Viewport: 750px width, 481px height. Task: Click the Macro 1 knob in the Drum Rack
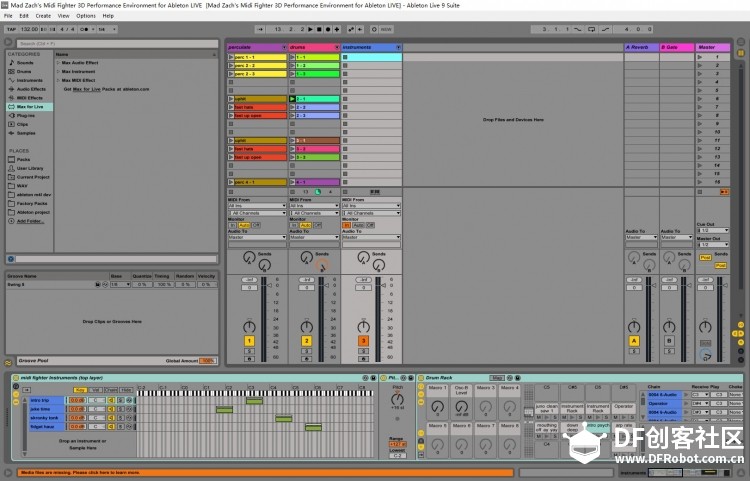click(x=438, y=407)
